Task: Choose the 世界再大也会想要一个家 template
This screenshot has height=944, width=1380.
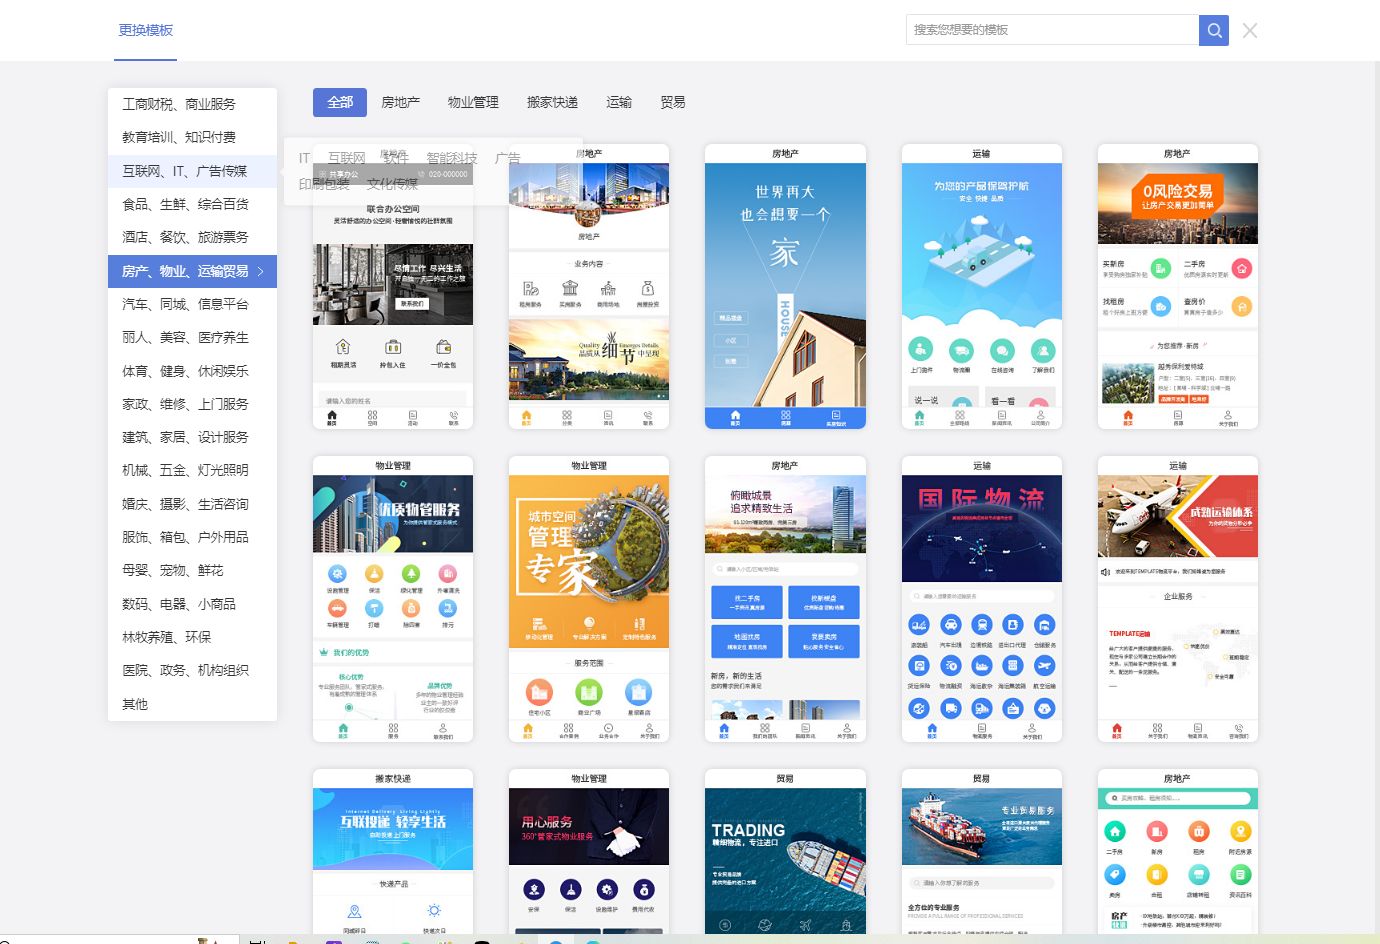Action: 785,287
